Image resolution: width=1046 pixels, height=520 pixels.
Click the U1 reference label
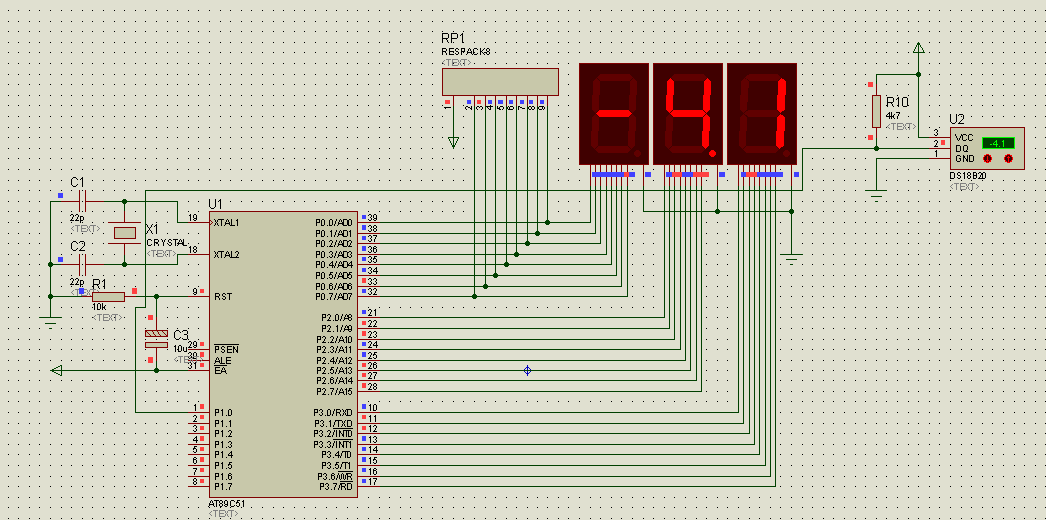pos(215,204)
